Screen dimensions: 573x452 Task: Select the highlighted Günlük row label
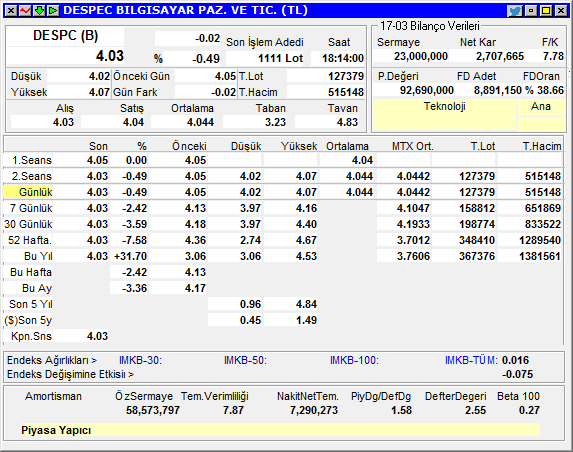pyautogui.click(x=28, y=192)
